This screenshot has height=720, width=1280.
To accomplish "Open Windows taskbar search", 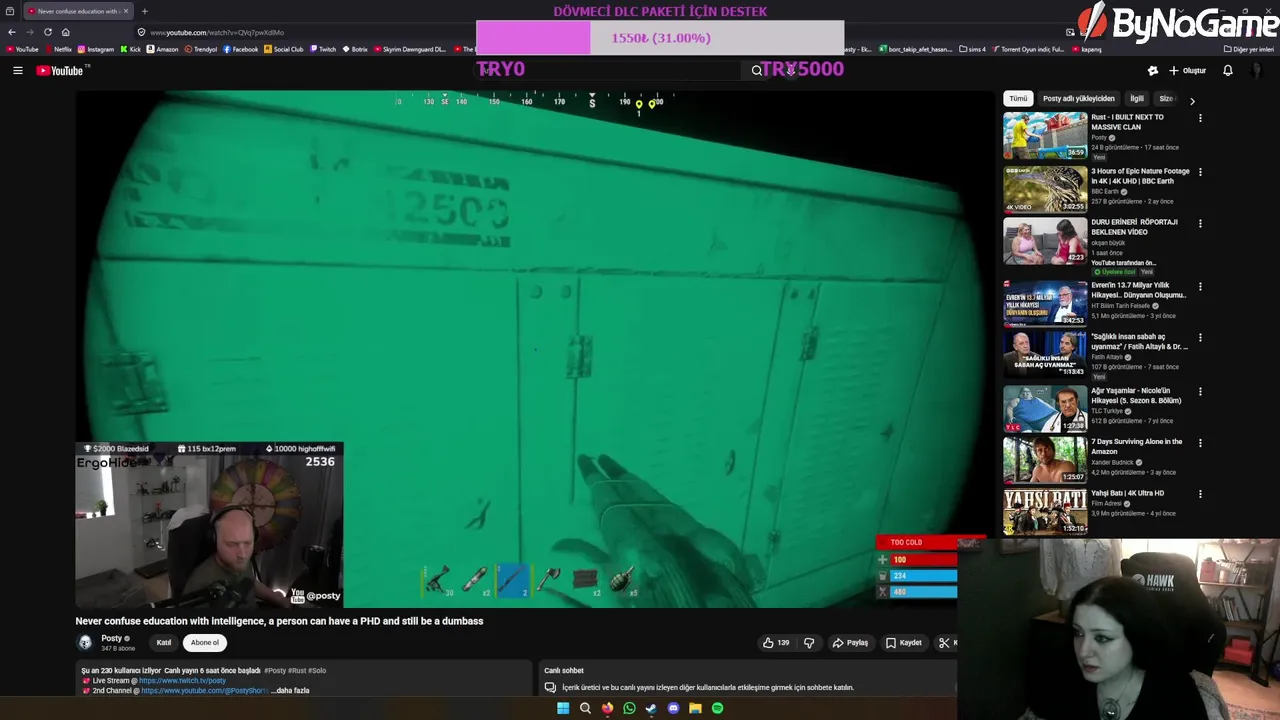I will pos(585,708).
